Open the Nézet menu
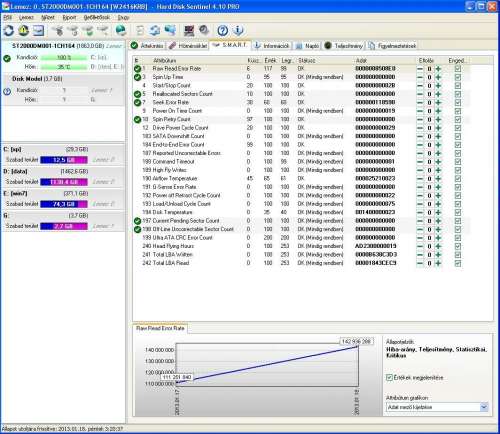 (x=48, y=17)
